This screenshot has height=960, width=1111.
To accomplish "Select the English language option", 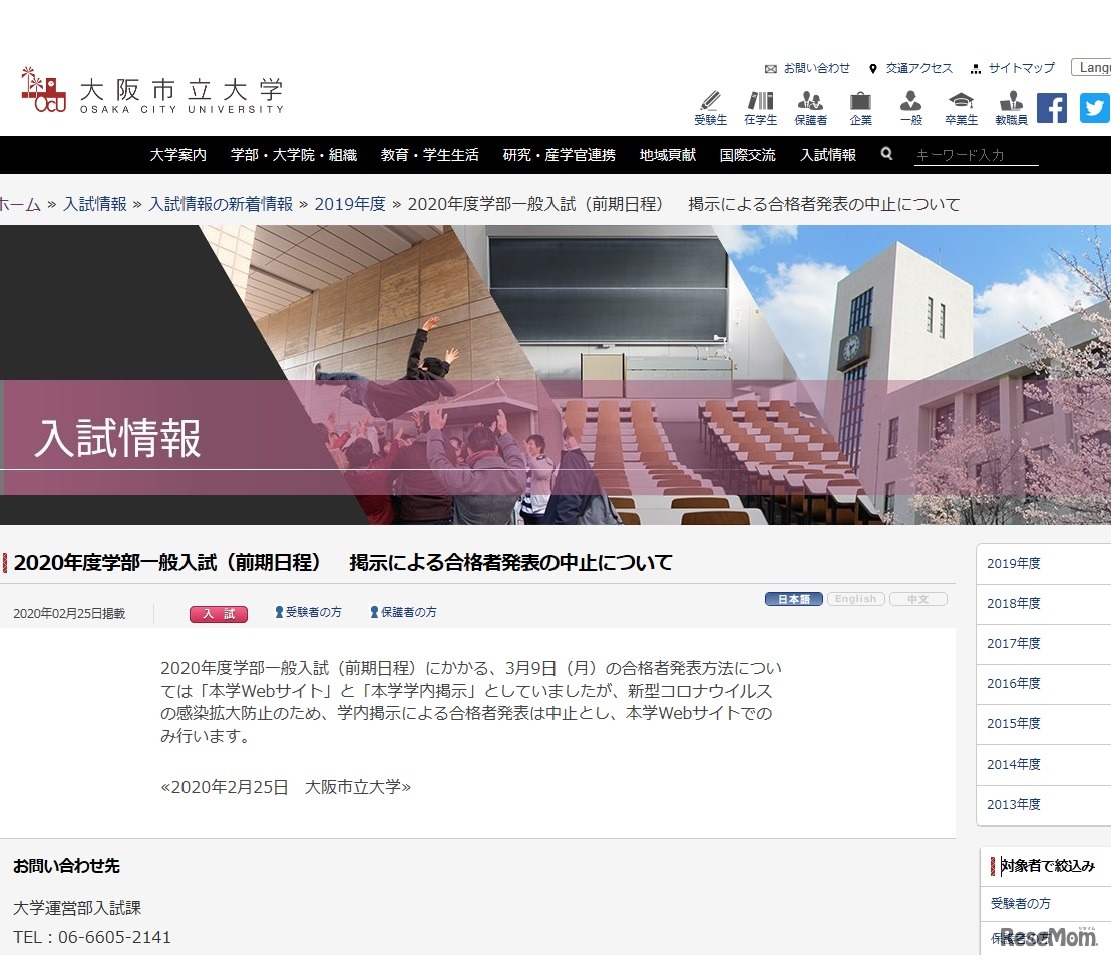I will [856, 598].
